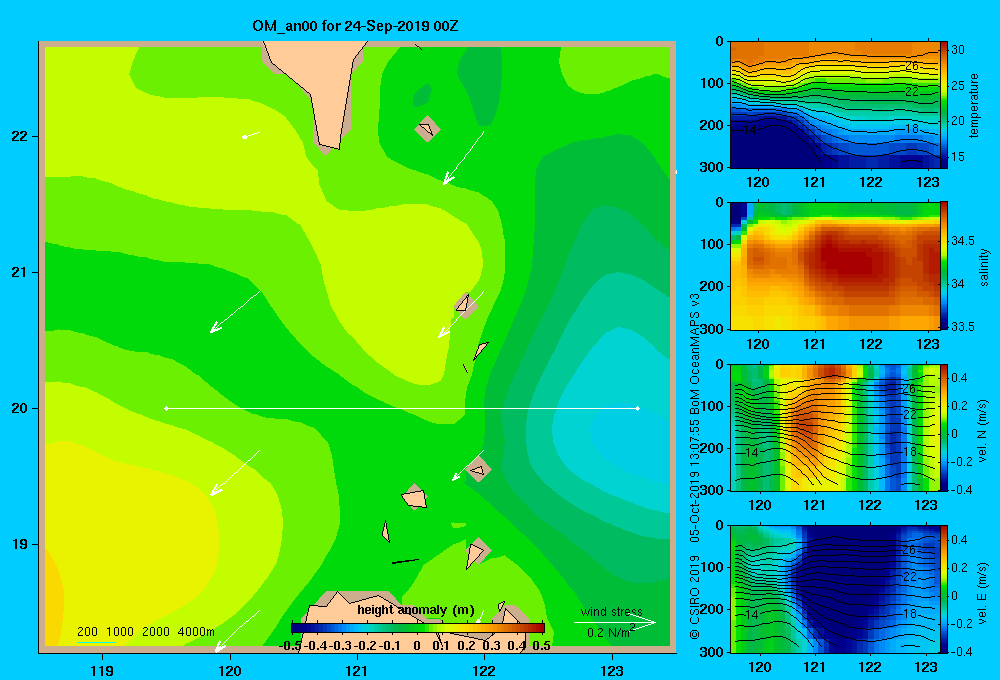Click the vel. N color scale bar
The image size is (1000, 680).
944,427
